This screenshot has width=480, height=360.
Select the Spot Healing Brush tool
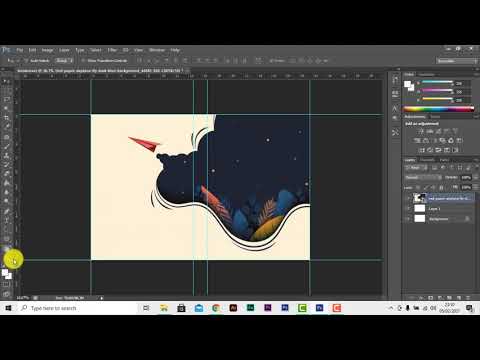[x=6, y=137]
